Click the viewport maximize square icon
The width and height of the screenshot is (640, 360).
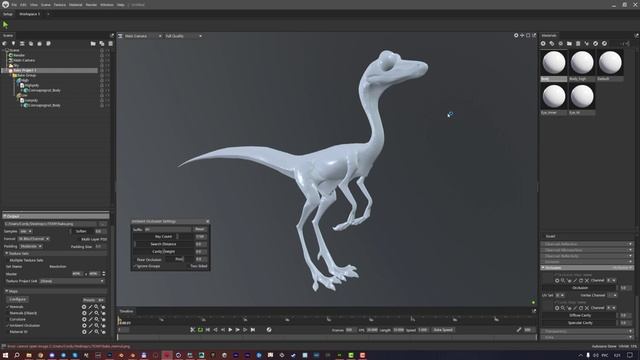(528, 36)
